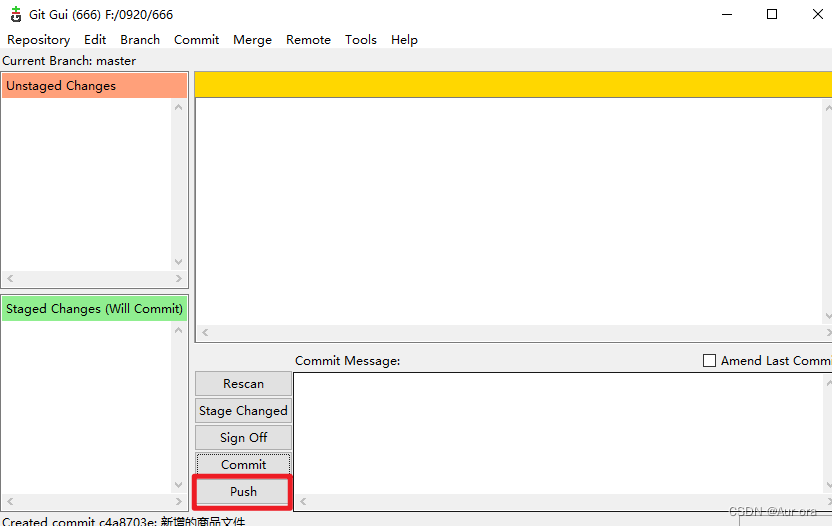Maximize the Git Gui window
832x526 pixels.
[772, 14]
